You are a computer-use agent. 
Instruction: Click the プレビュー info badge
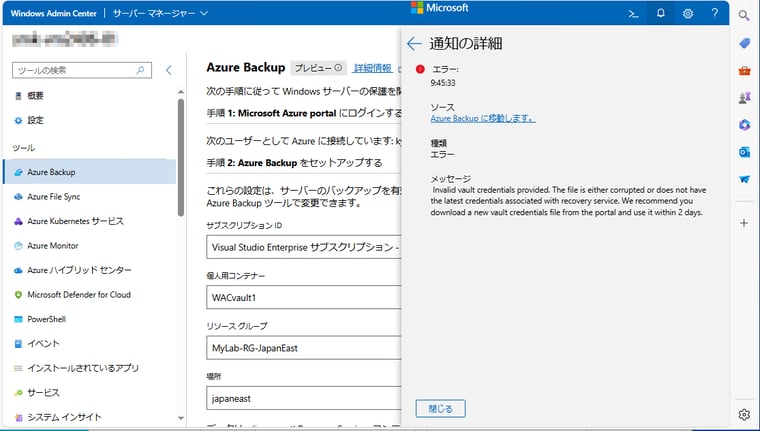pos(318,68)
